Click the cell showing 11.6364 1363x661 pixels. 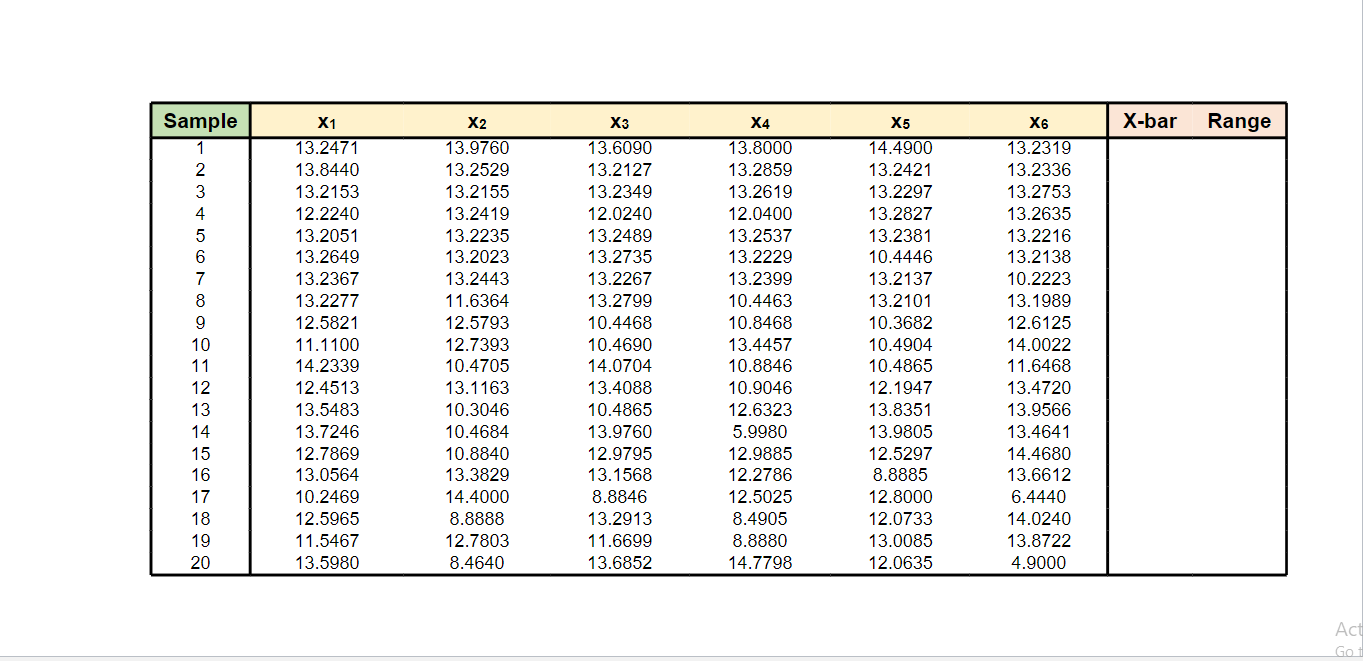[477, 300]
